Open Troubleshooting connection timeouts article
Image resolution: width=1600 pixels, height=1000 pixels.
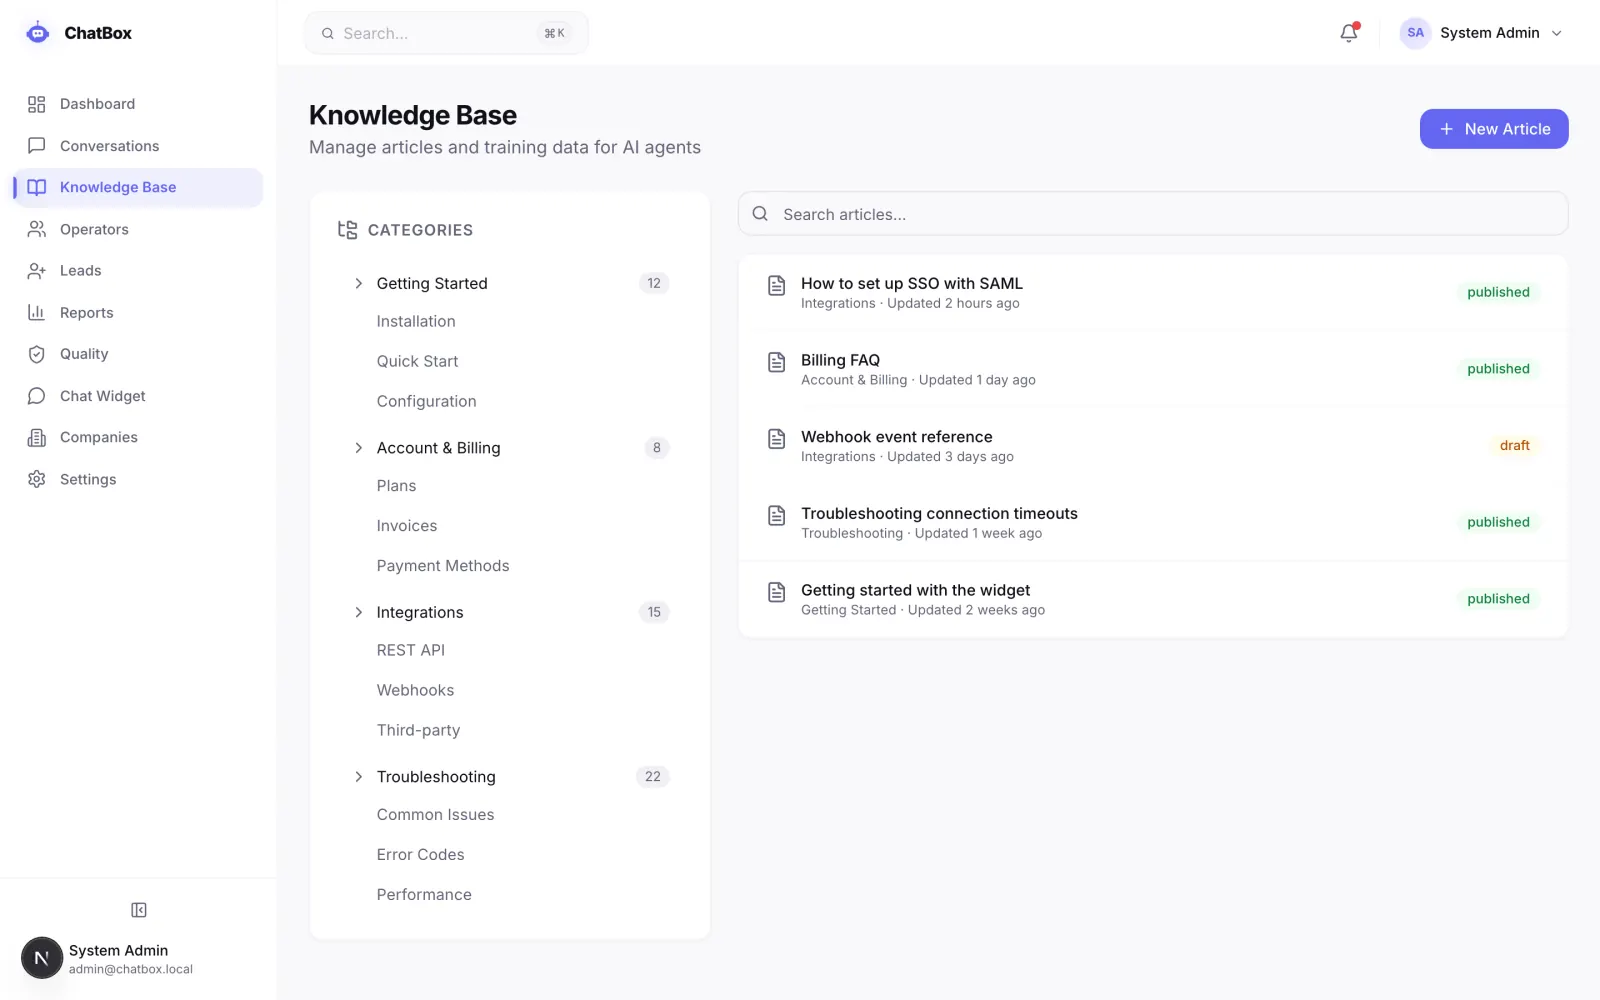coord(1153,523)
